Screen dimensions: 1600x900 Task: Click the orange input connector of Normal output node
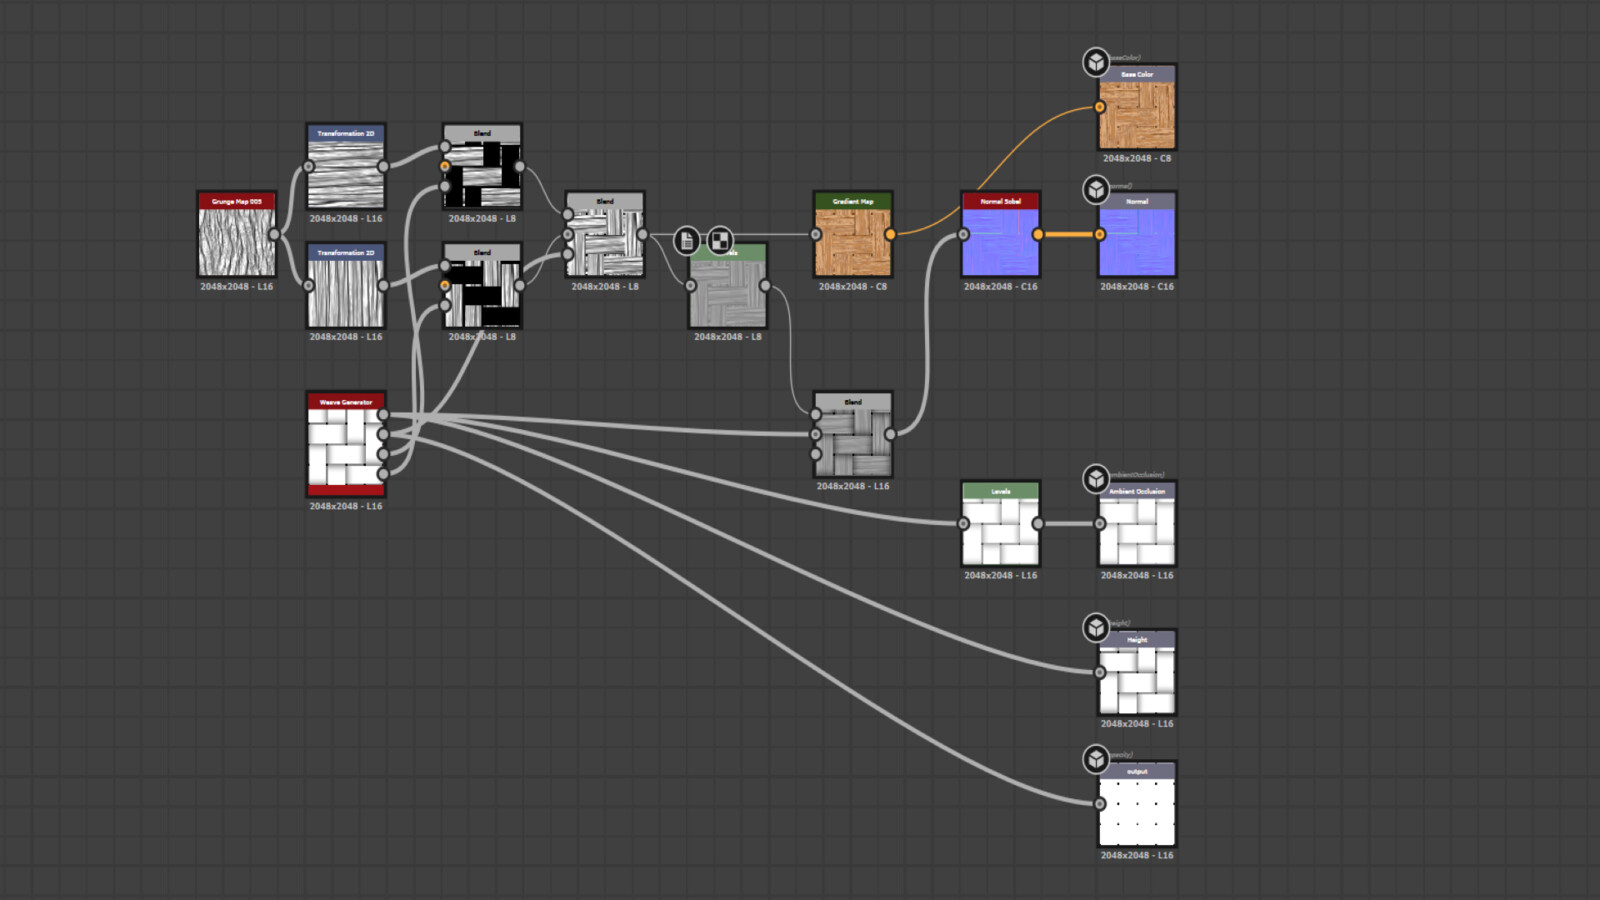[1100, 234]
